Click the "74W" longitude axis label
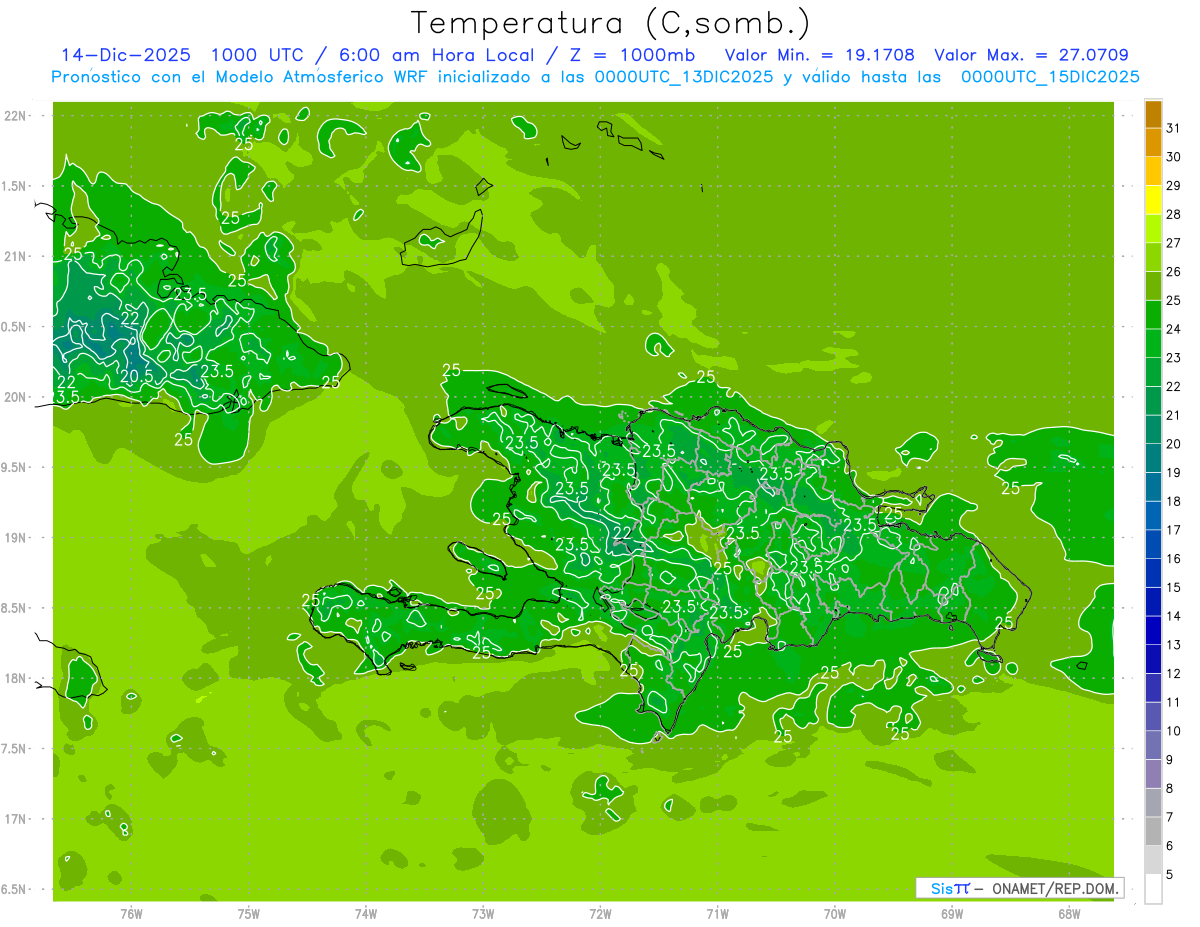The image size is (1200, 927). point(366,913)
